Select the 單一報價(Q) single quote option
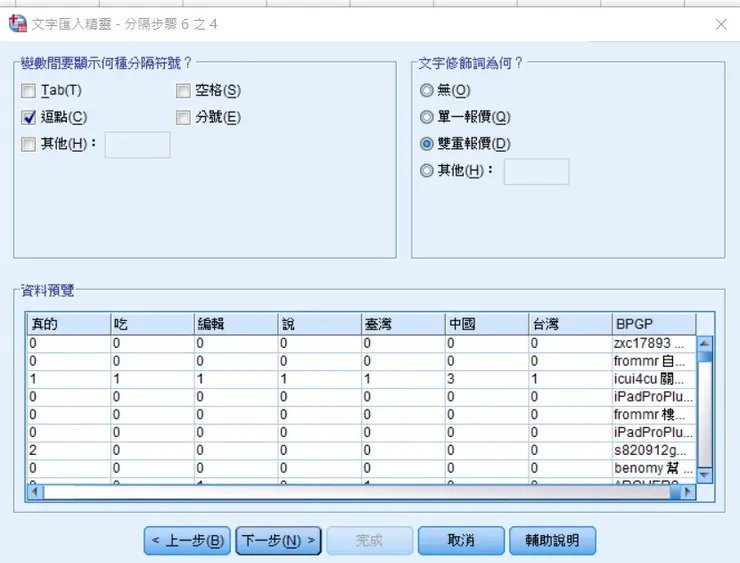The width and height of the screenshot is (740, 563). [427, 117]
